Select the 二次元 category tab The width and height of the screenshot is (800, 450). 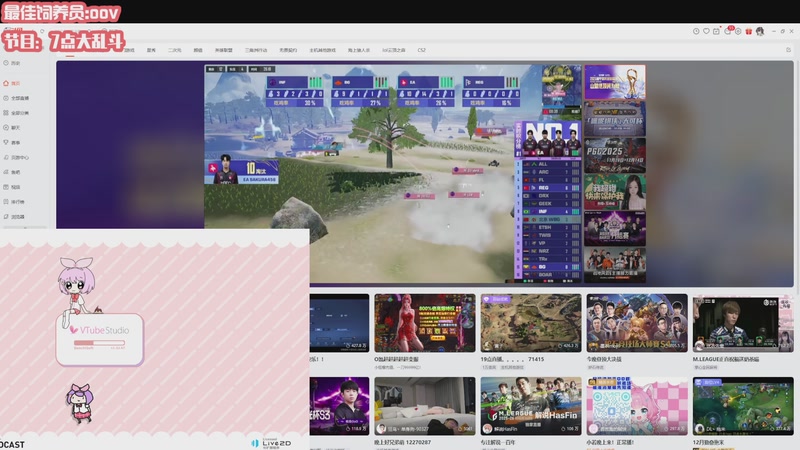(174, 50)
